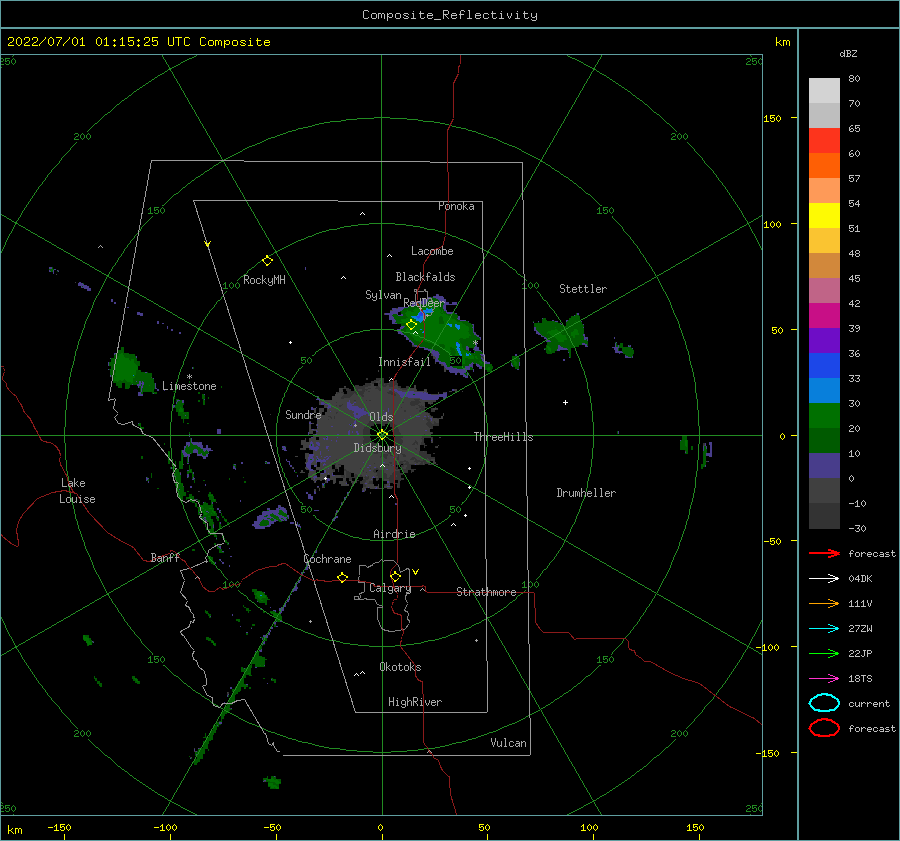Click the Vulcan city label
The height and width of the screenshot is (841, 900).
(508, 743)
